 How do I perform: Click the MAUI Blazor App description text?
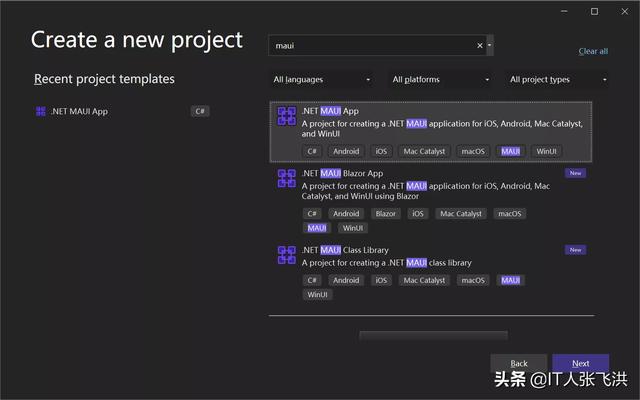tap(426, 191)
